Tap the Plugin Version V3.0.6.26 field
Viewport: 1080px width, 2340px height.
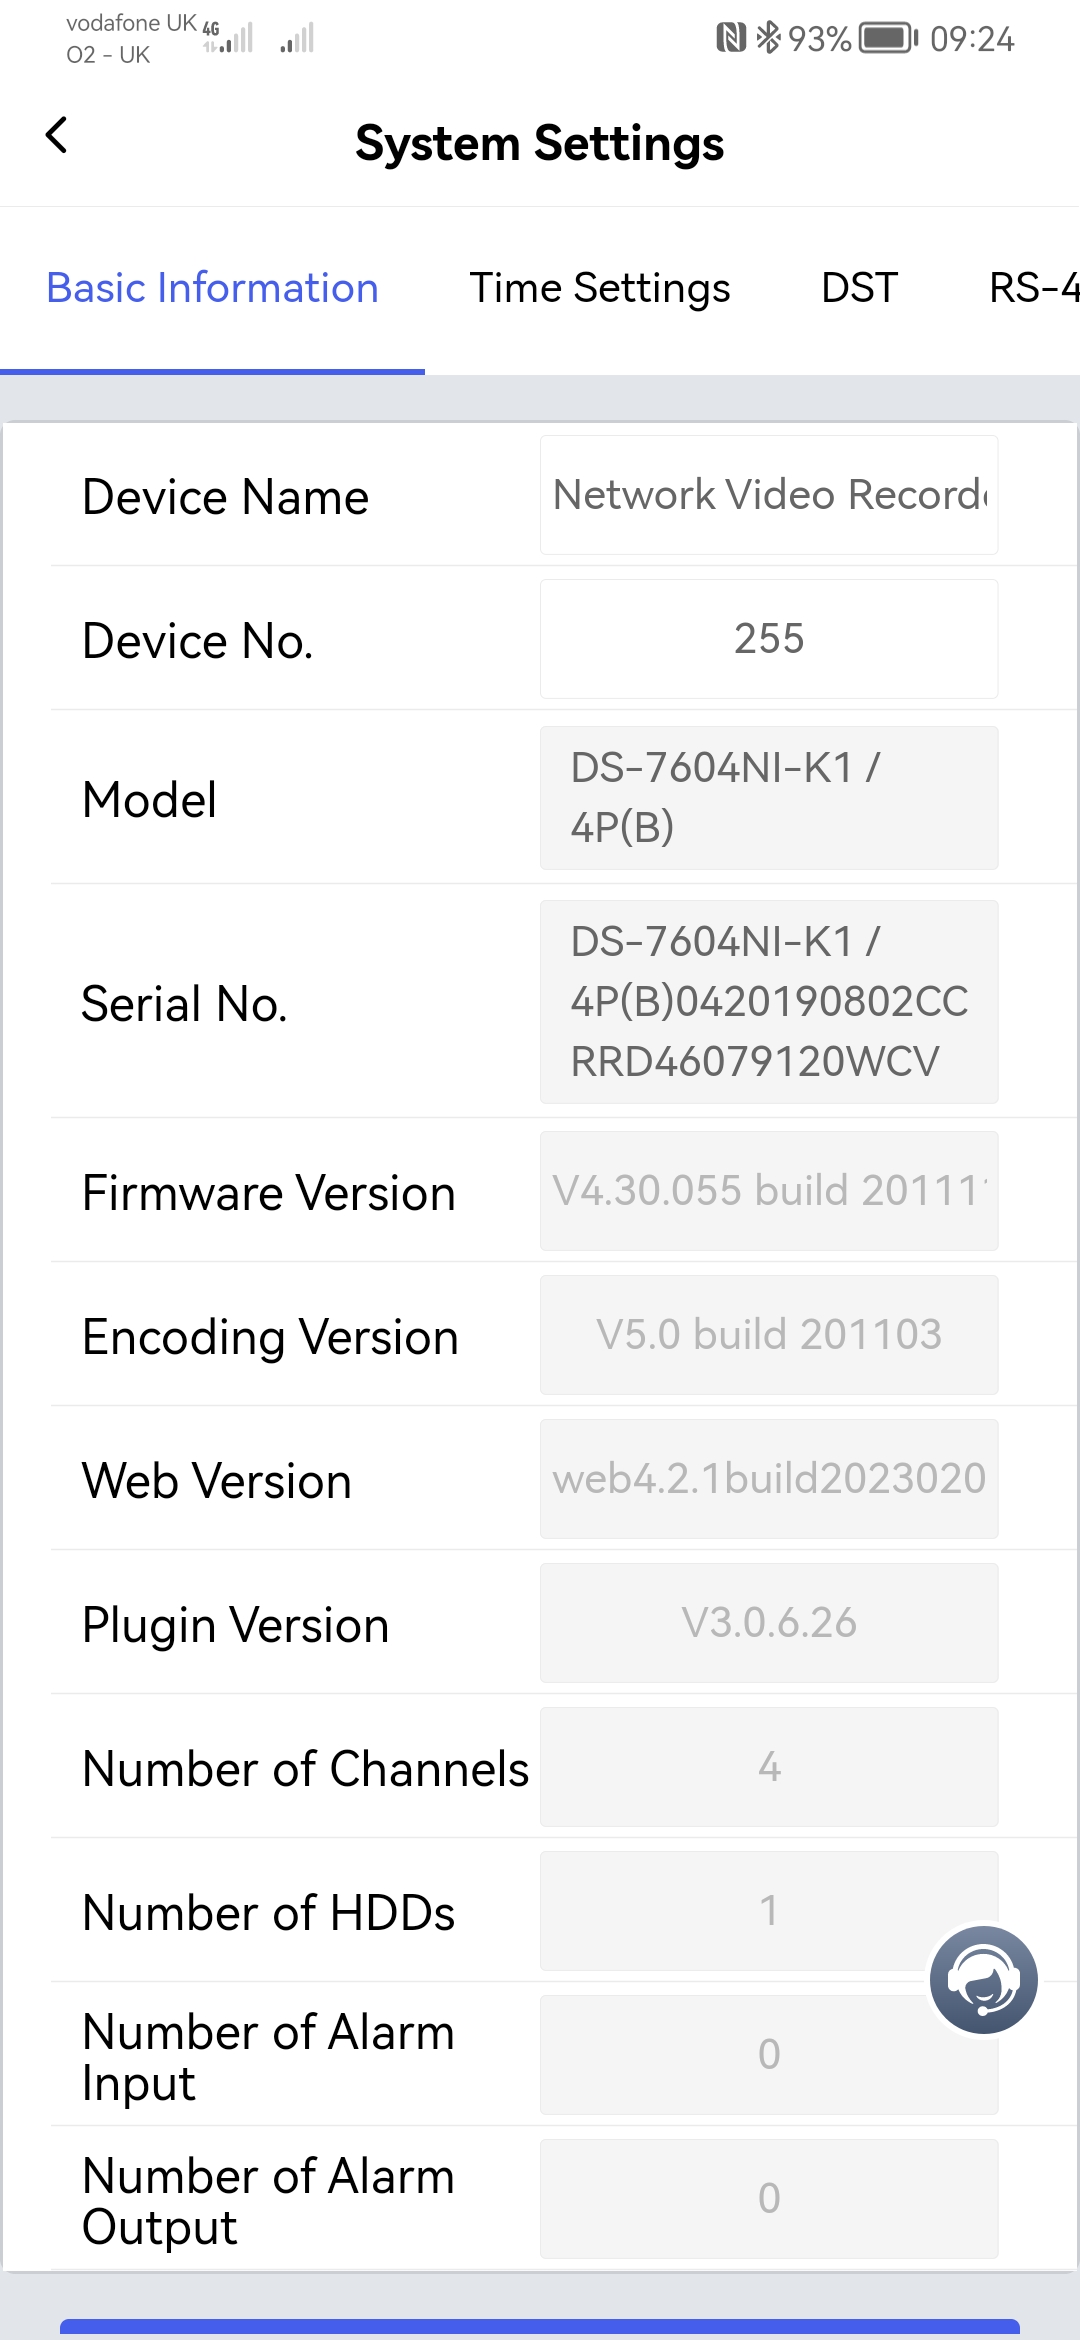[769, 1623]
